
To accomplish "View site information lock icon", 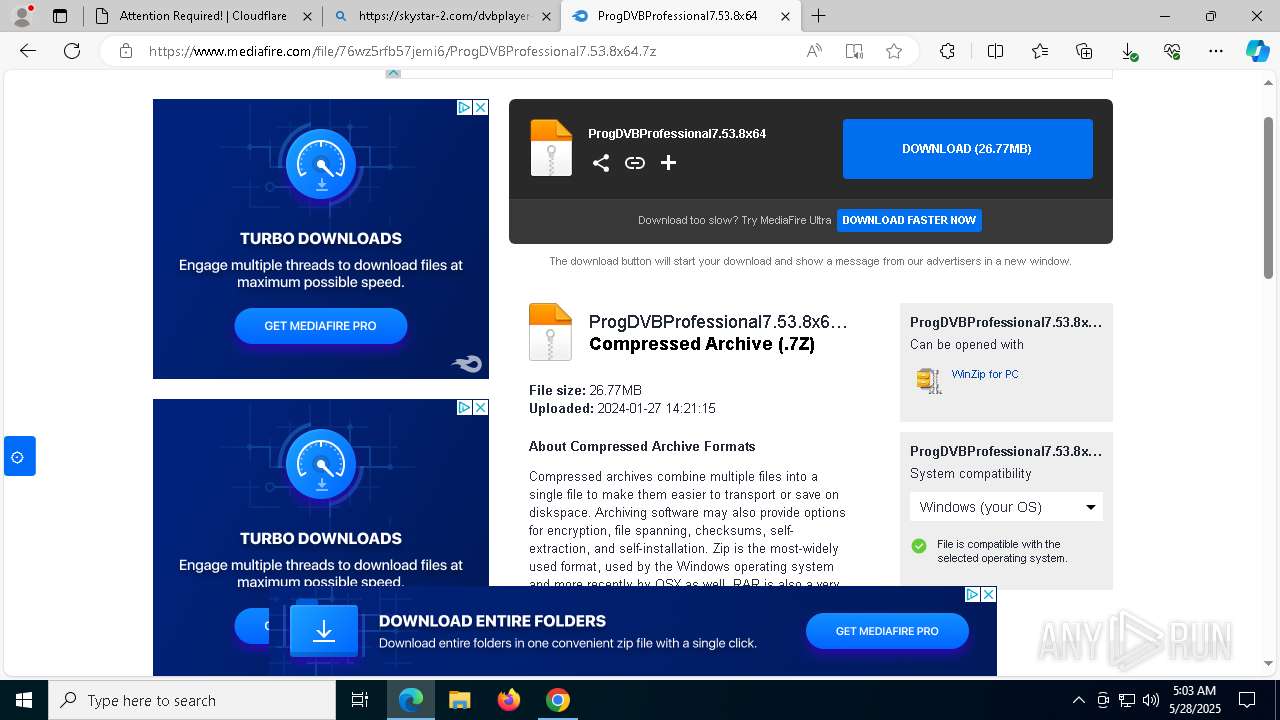I will click(126, 51).
